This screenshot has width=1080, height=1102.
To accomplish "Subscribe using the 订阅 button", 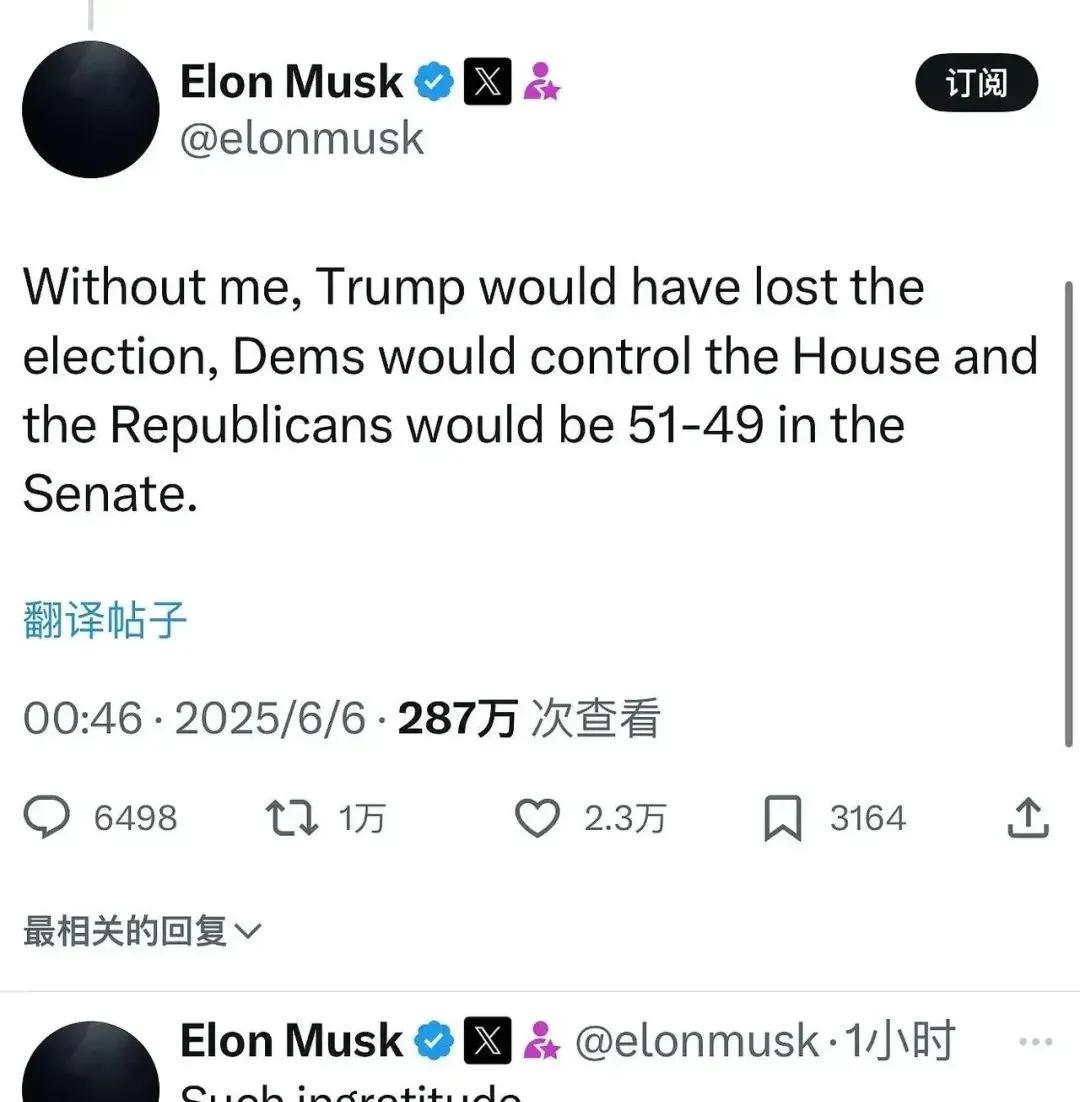I will tap(977, 82).
